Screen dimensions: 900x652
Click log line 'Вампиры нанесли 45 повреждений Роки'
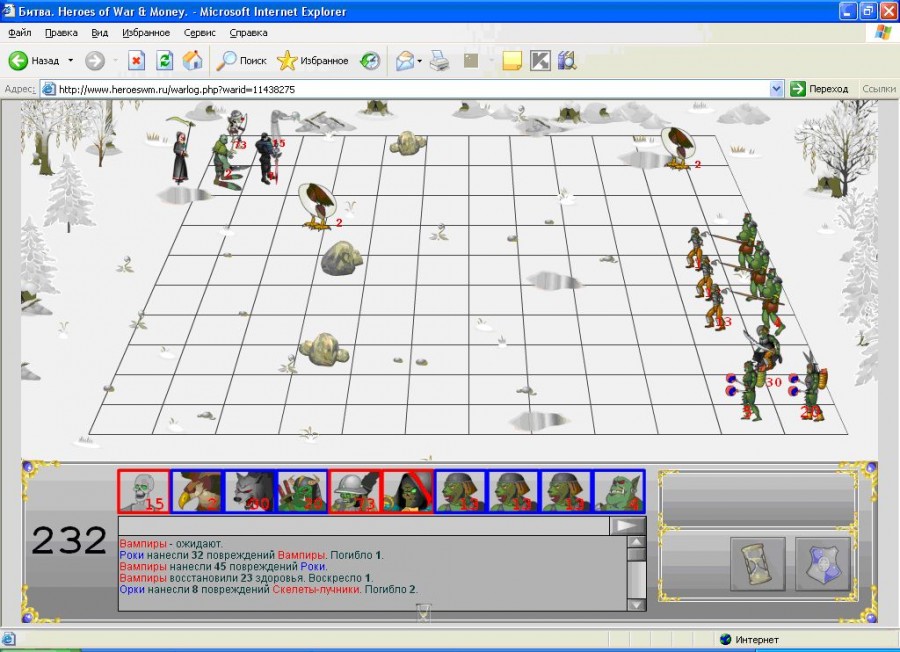223,566
